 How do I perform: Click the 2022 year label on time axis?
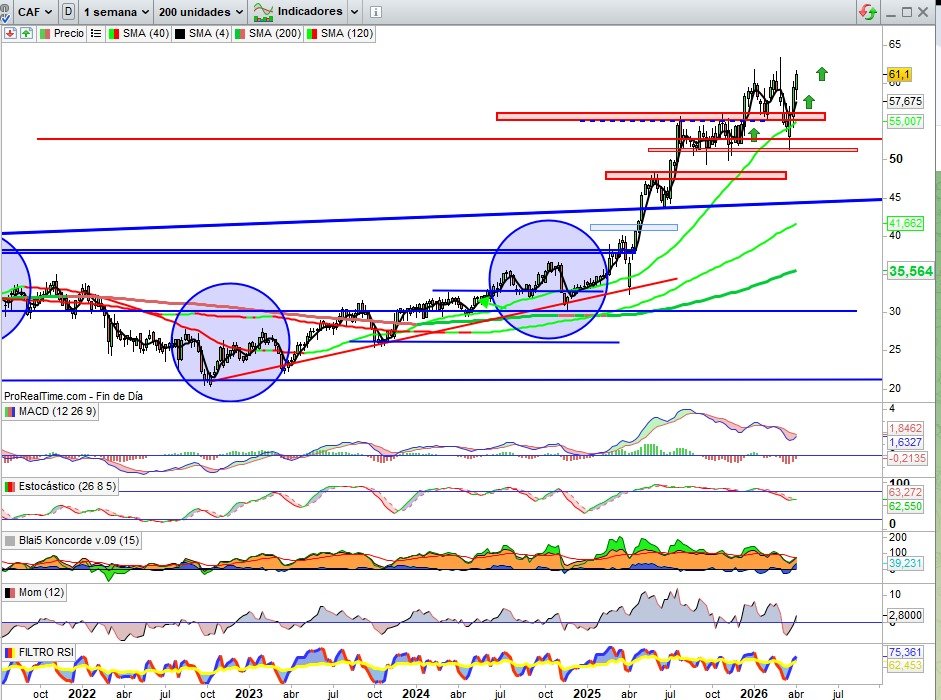(82, 693)
